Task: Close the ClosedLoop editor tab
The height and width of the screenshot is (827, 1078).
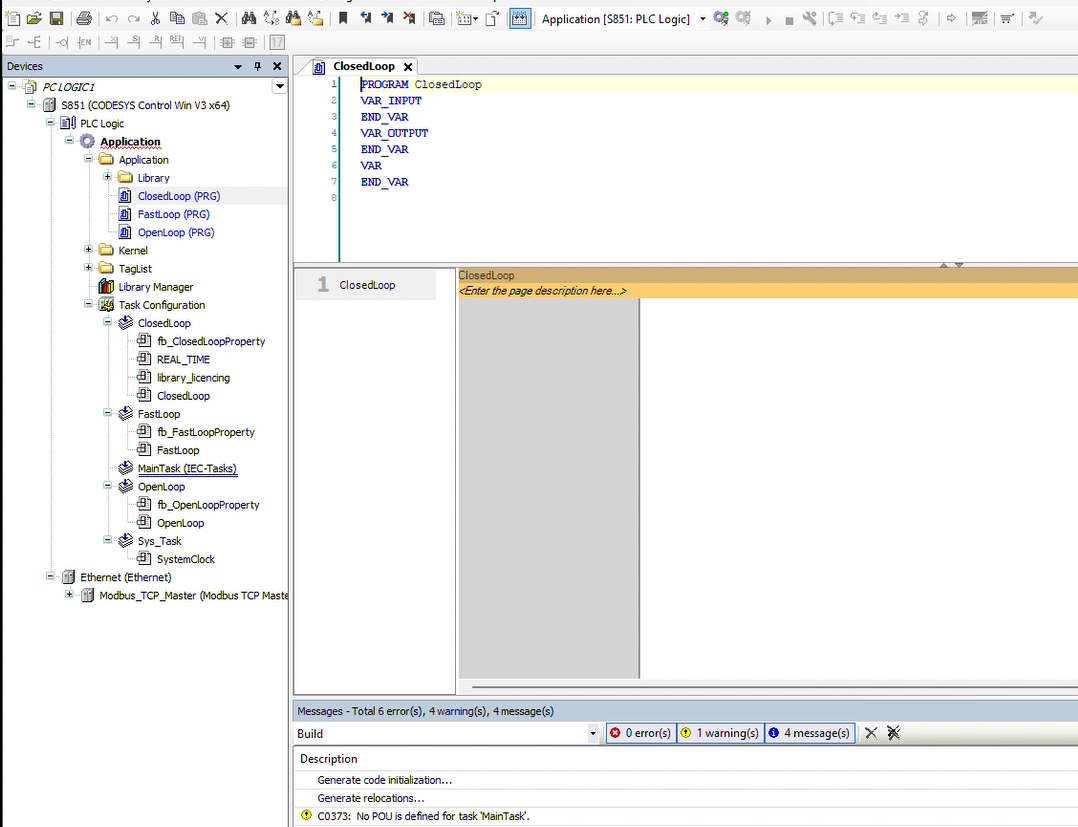Action: (408, 67)
